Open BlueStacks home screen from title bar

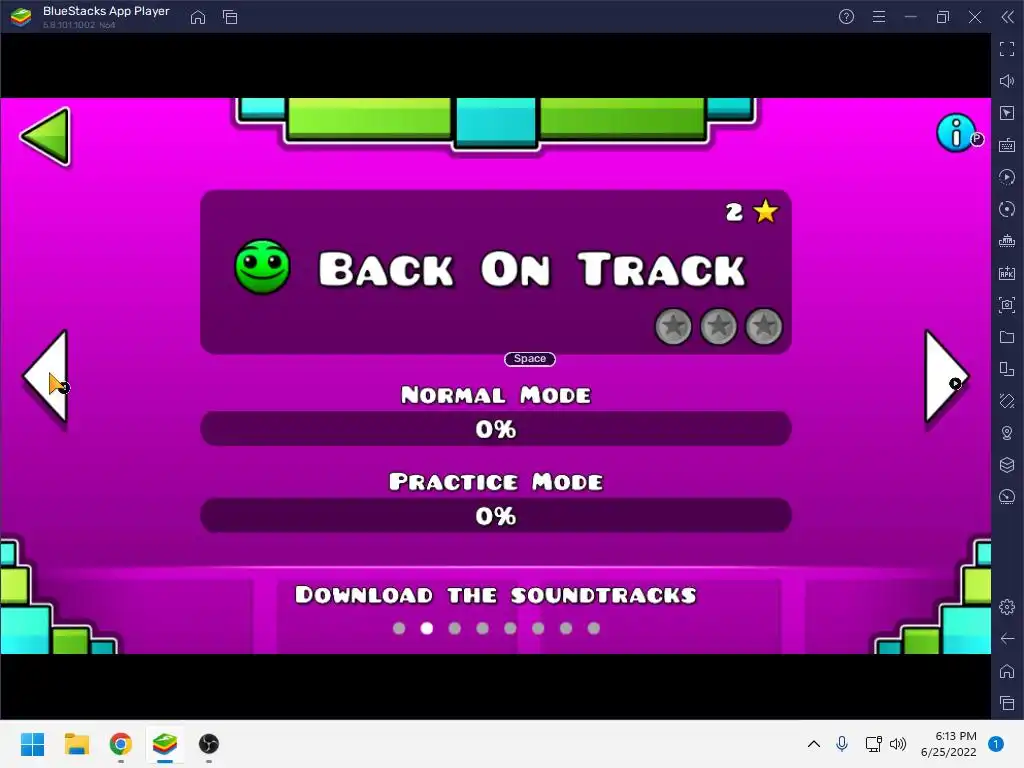point(198,17)
